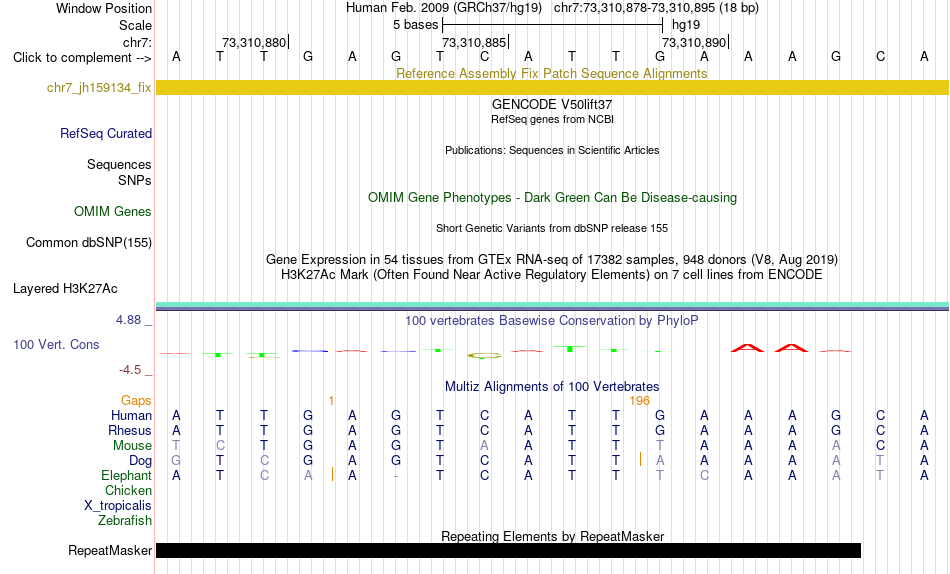Click OMIM Gene Phenotypes track title

(x=552, y=198)
